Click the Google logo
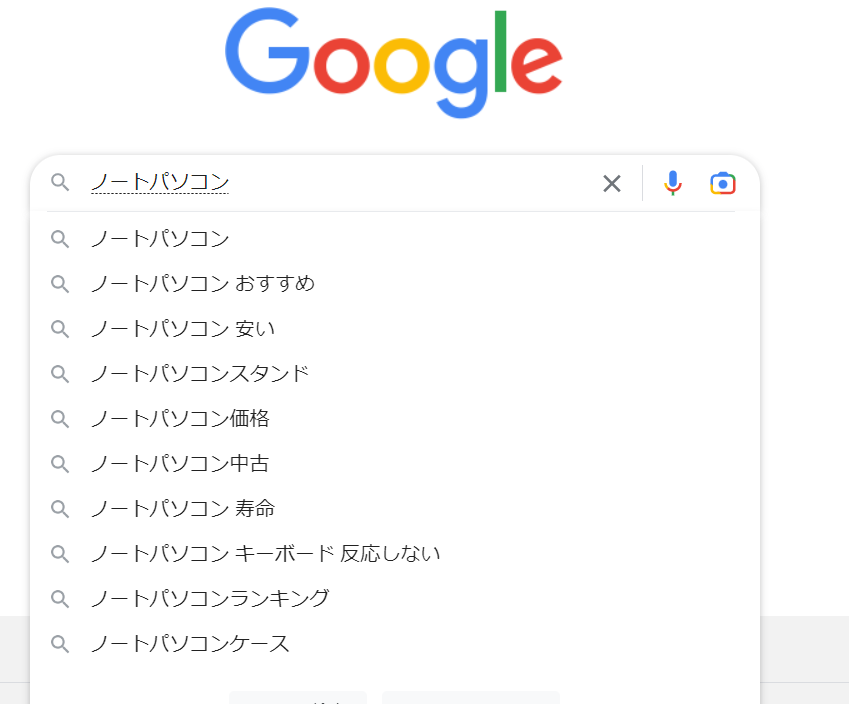849x704 pixels. coord(393,61)
